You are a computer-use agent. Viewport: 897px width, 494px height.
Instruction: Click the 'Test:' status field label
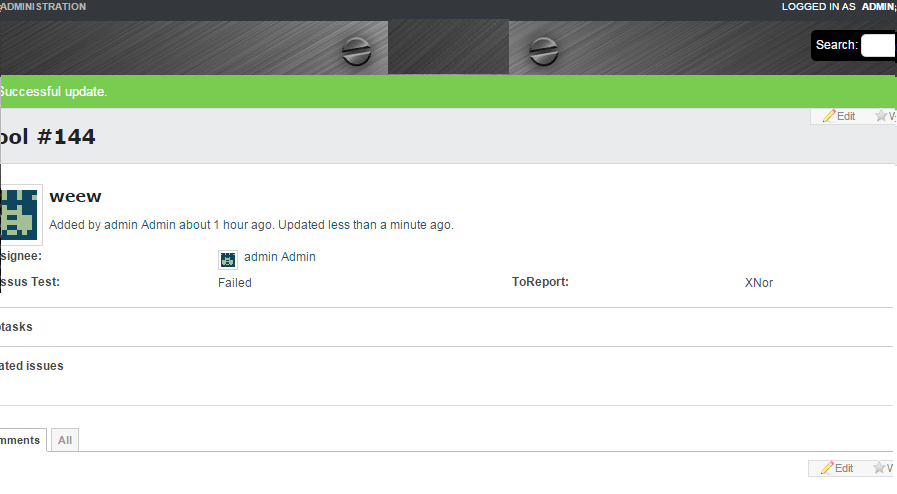[45, 282]
